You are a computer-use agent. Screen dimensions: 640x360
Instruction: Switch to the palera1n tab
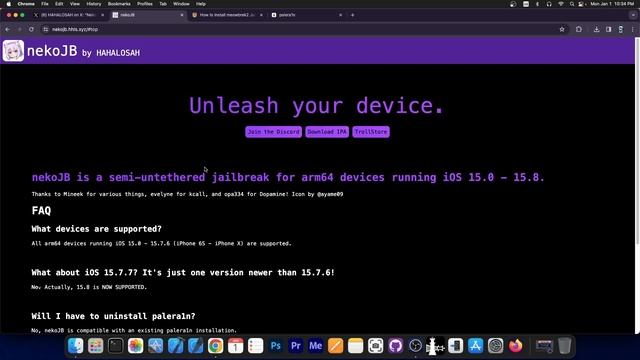point(306,15)
